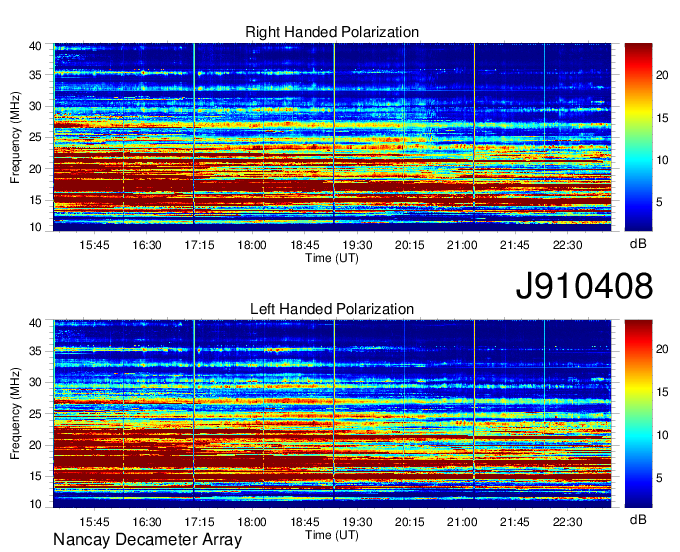Click the 17:15 tick on bottom plot
The width and height of the screenshot is (680, 552).
click(199, 522)
